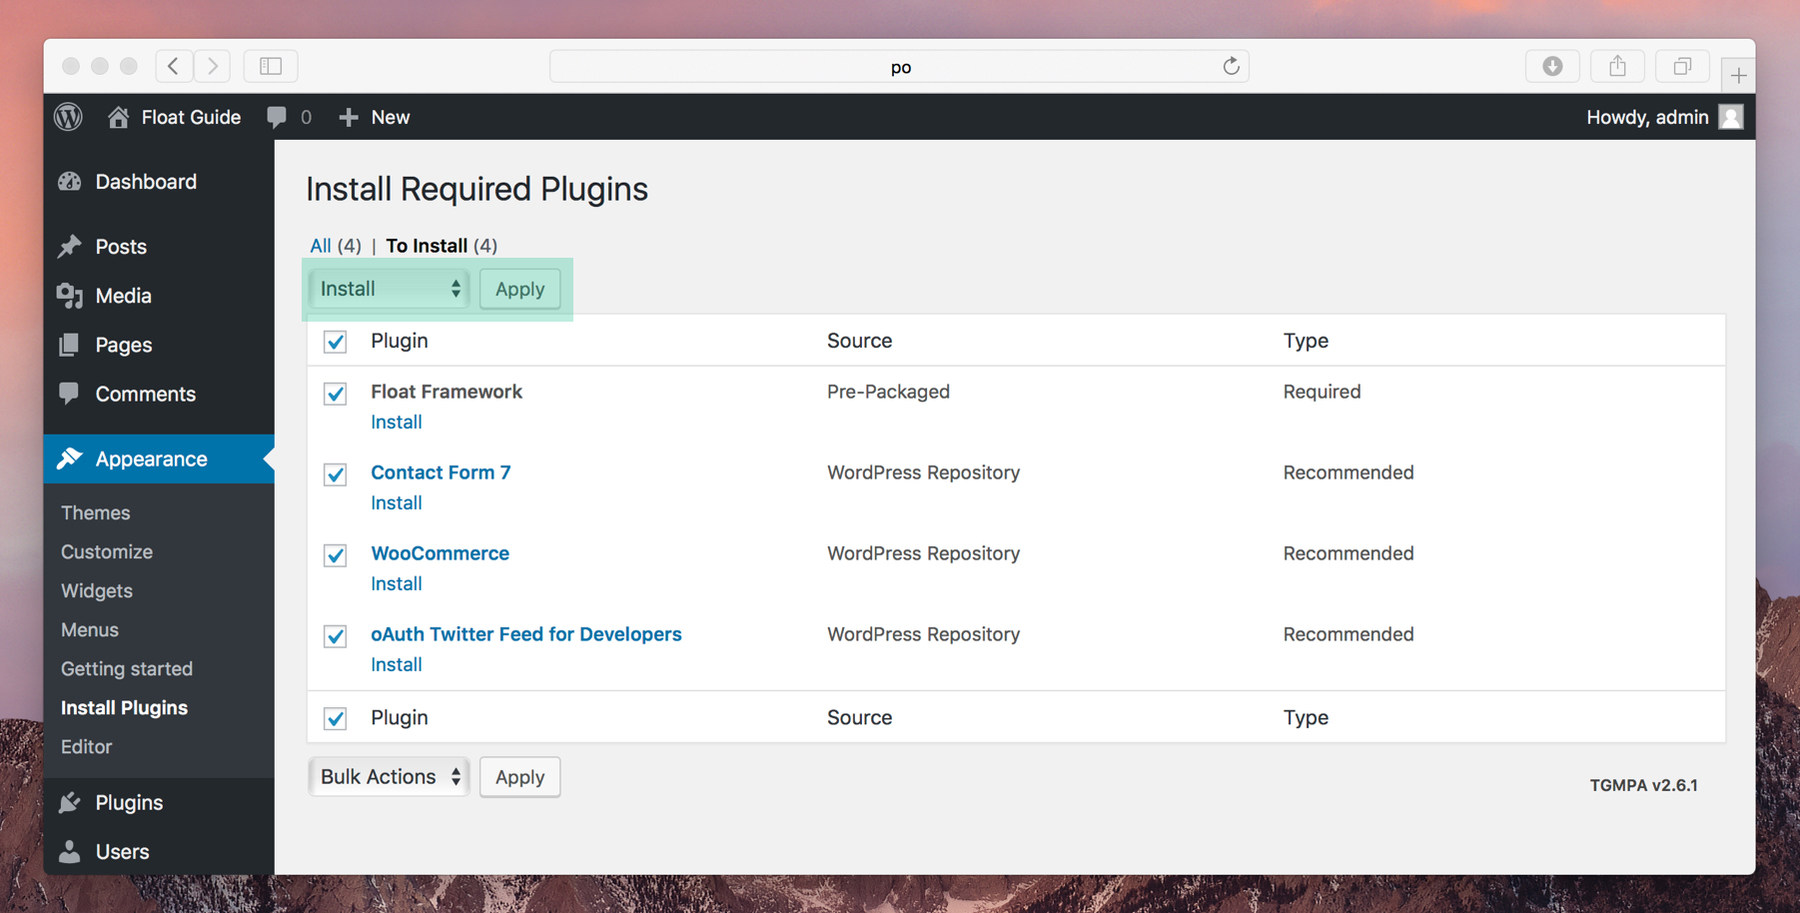
Task: Click the home icon beside Float Guide
Action: click(x=118, y=117)
